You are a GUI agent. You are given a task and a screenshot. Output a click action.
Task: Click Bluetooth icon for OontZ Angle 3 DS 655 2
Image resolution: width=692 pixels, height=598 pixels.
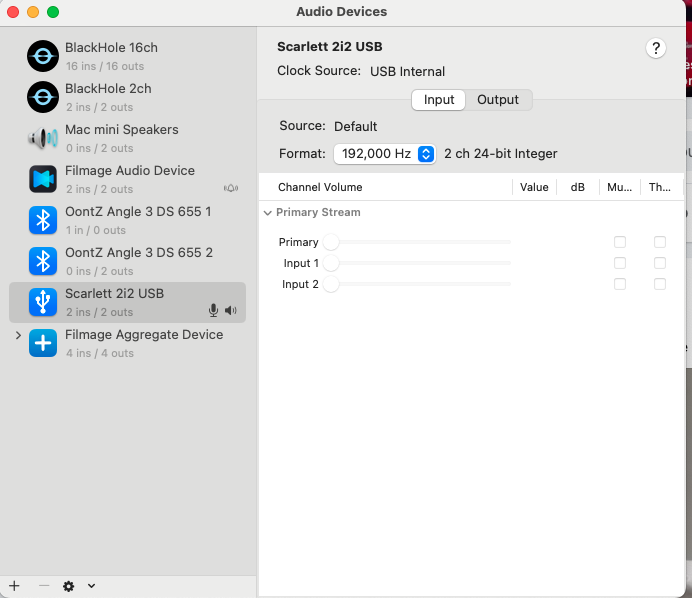point(43,261)
